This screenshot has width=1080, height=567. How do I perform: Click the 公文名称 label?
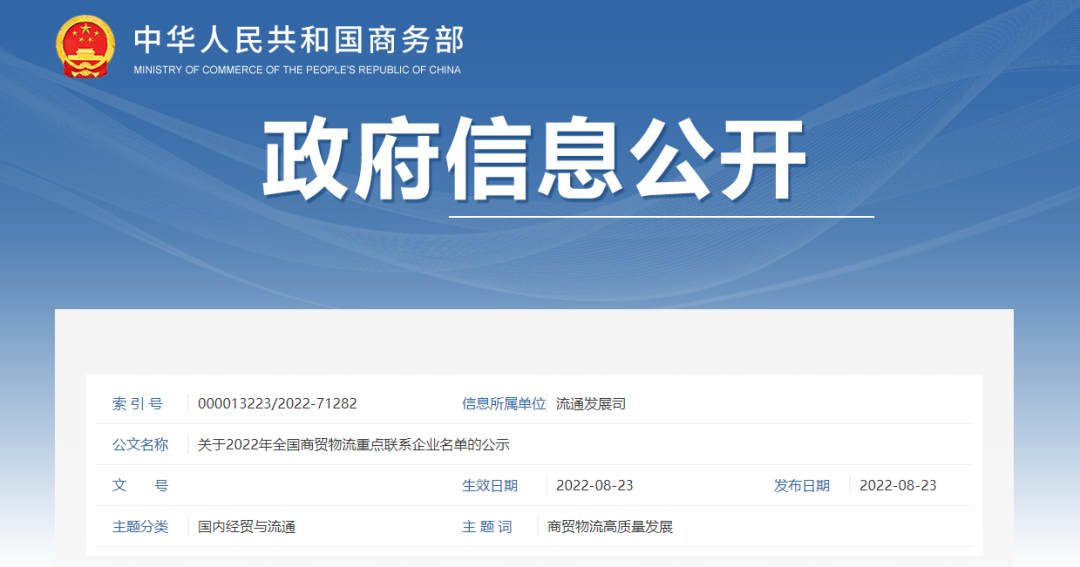point(141,444)
